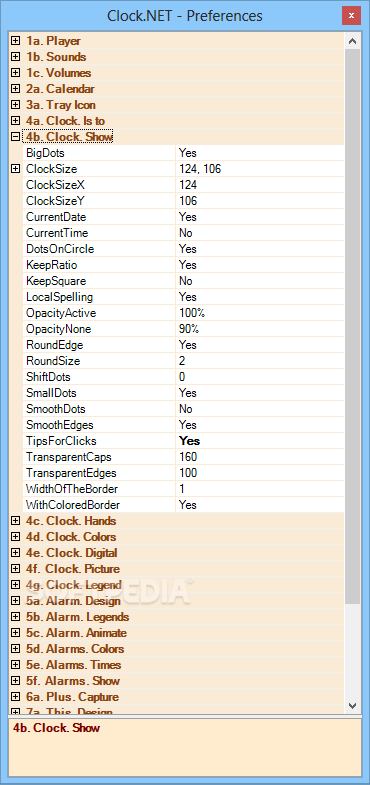The height and width of the screenshot is (785, 370).
Task: Expand the 5c. Alarm. Animate category
Action: (x=16, y=633)
